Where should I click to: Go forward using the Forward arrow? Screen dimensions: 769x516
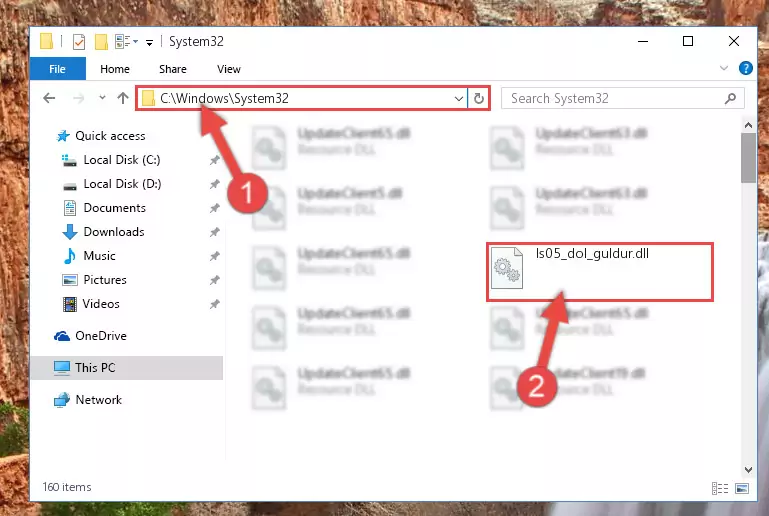pos(78,98)
